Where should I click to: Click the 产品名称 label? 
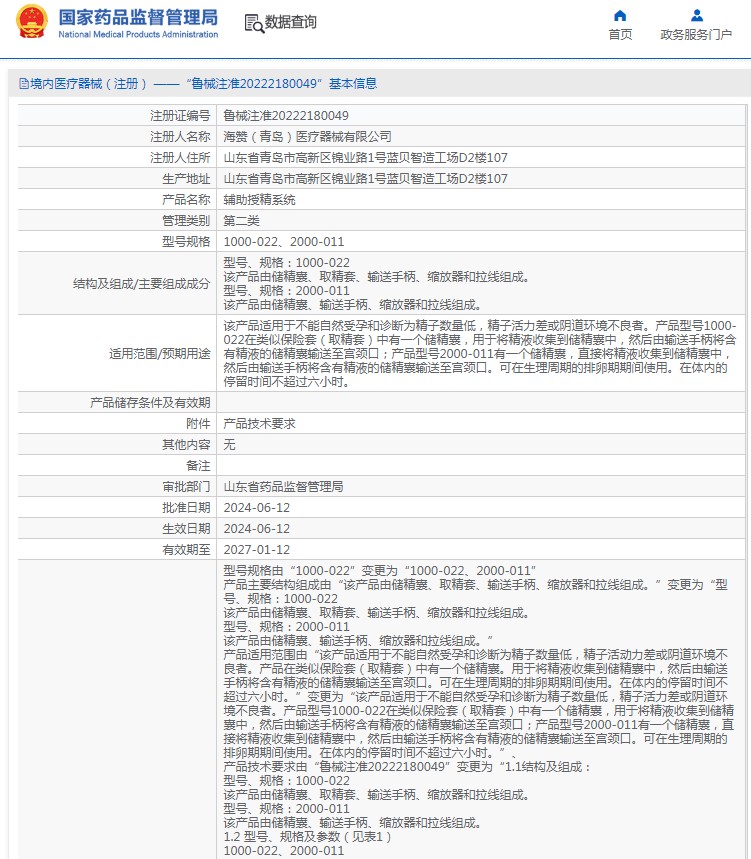(186, 199)
